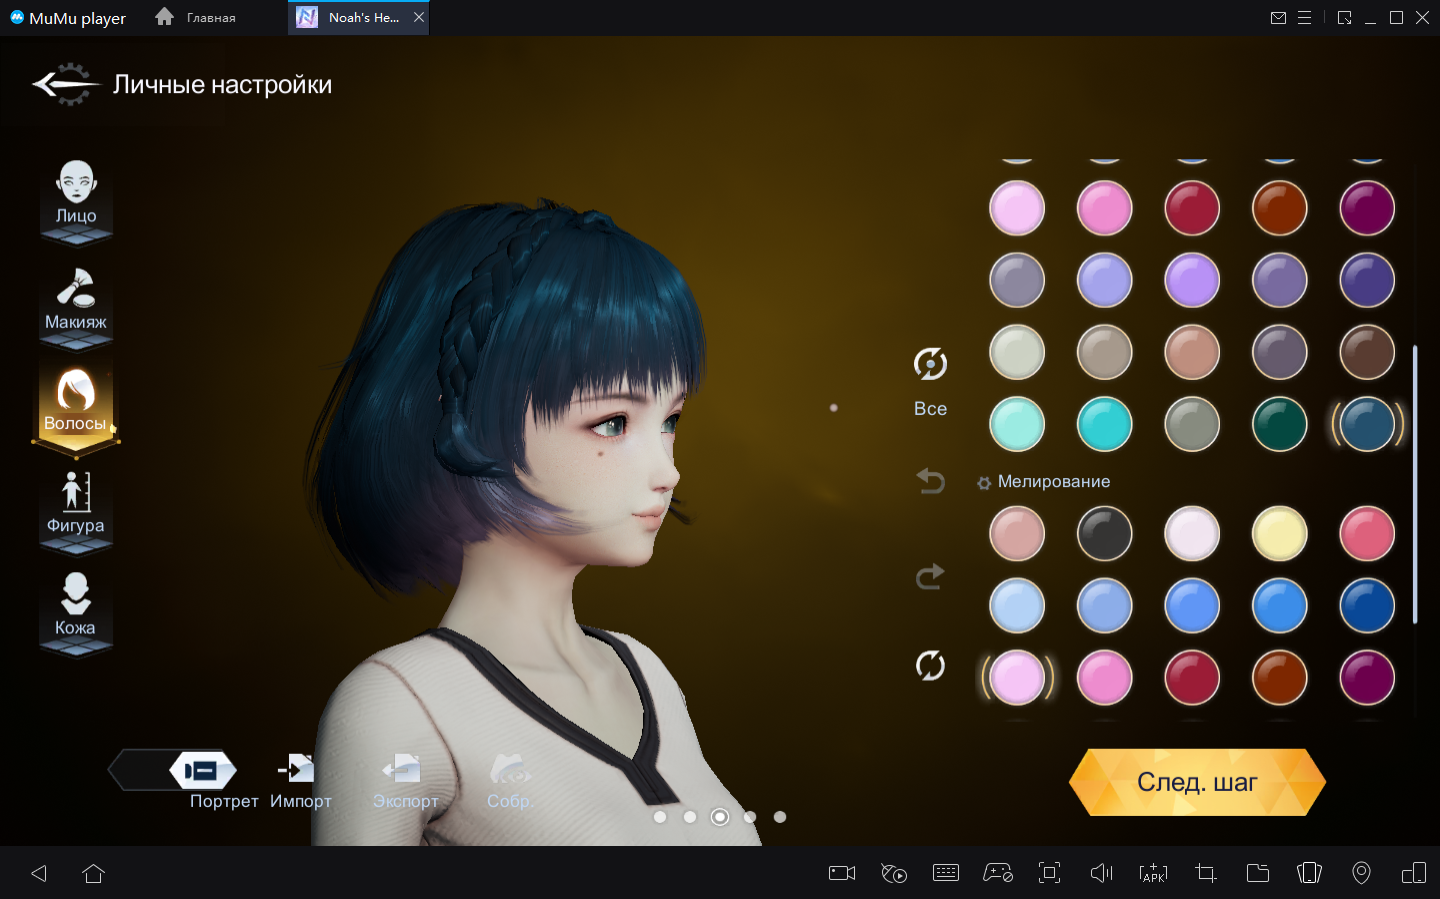
Task: Select the Фигура (Body) category
Action: pyautogui.click(x=76, y=507)
